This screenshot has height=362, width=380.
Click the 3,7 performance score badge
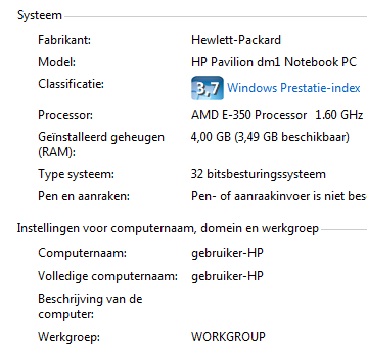tap(207, 88)
